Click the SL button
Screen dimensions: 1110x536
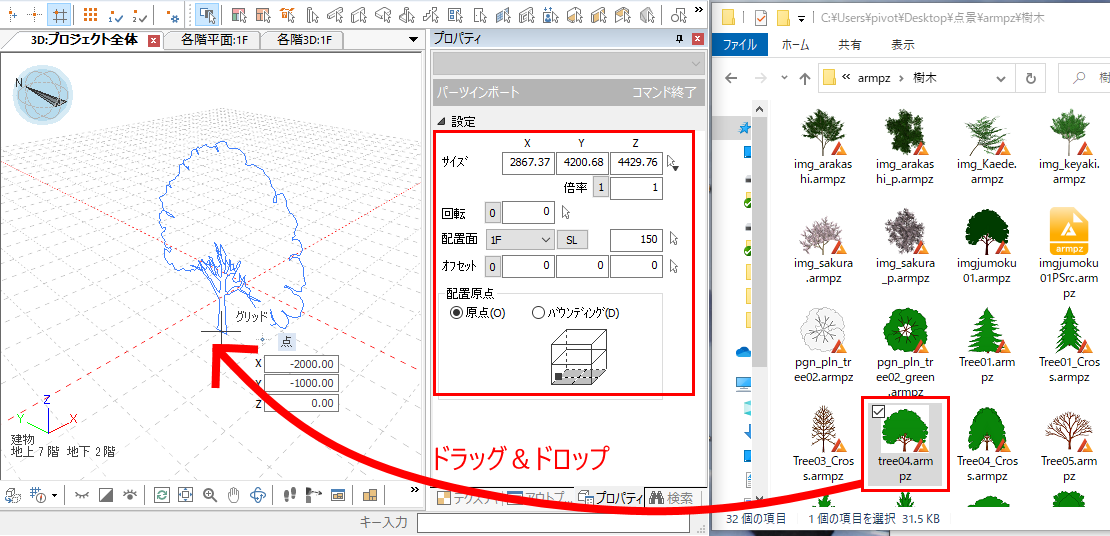tap(572, 240)
